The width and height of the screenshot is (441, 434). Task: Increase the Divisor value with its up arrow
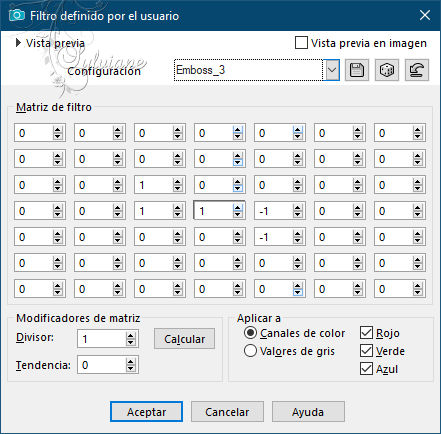click(x=130, y=336)
